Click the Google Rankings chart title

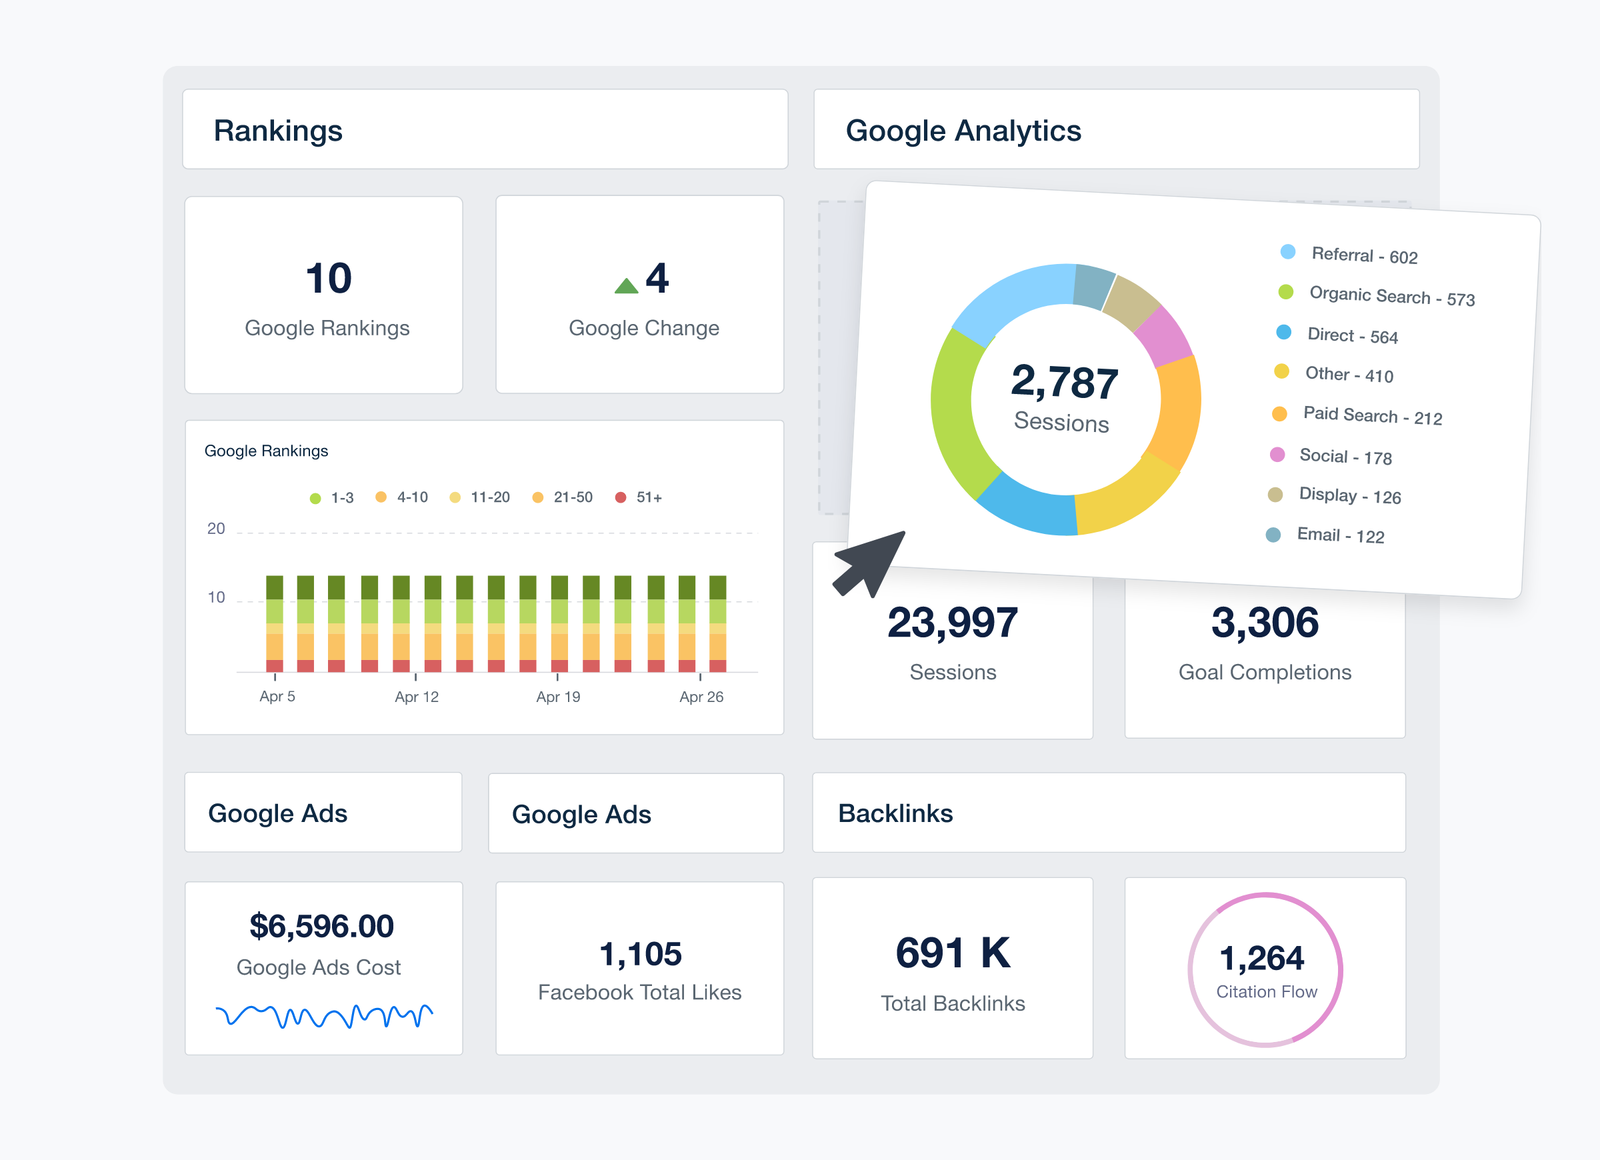coord(266,451)
